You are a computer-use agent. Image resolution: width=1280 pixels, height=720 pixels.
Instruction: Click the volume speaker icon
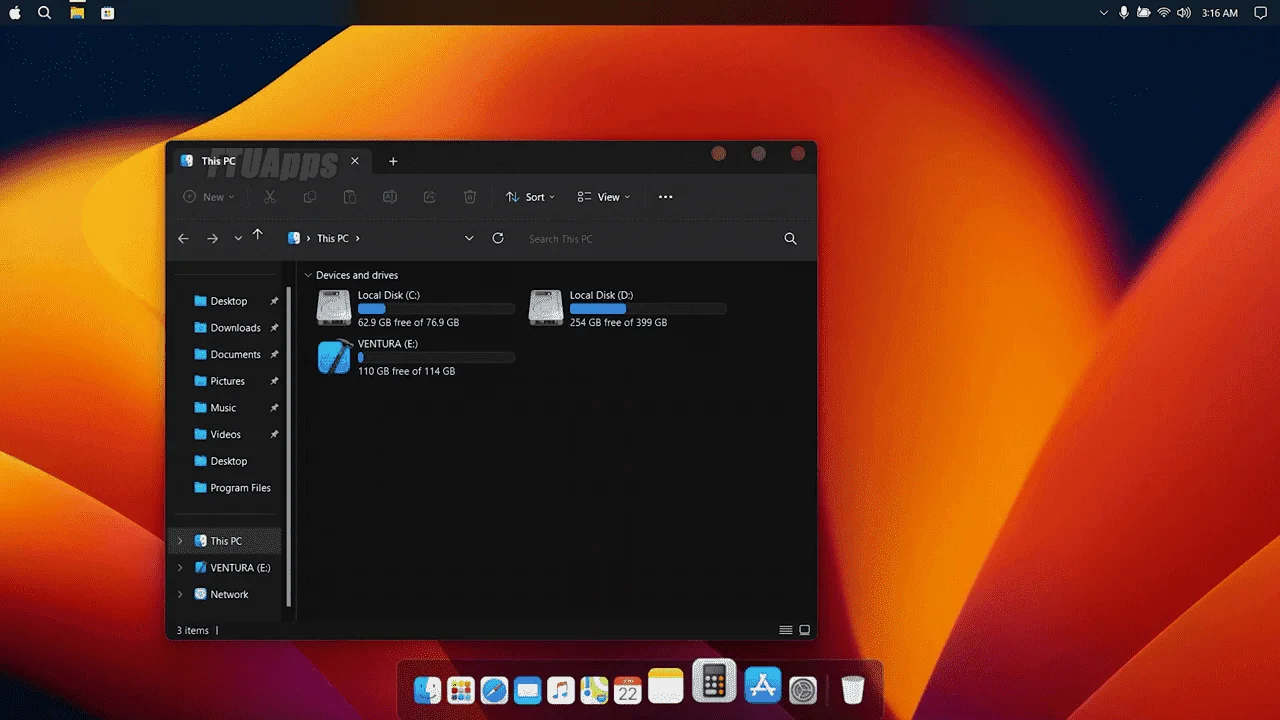click(1184, 13)
